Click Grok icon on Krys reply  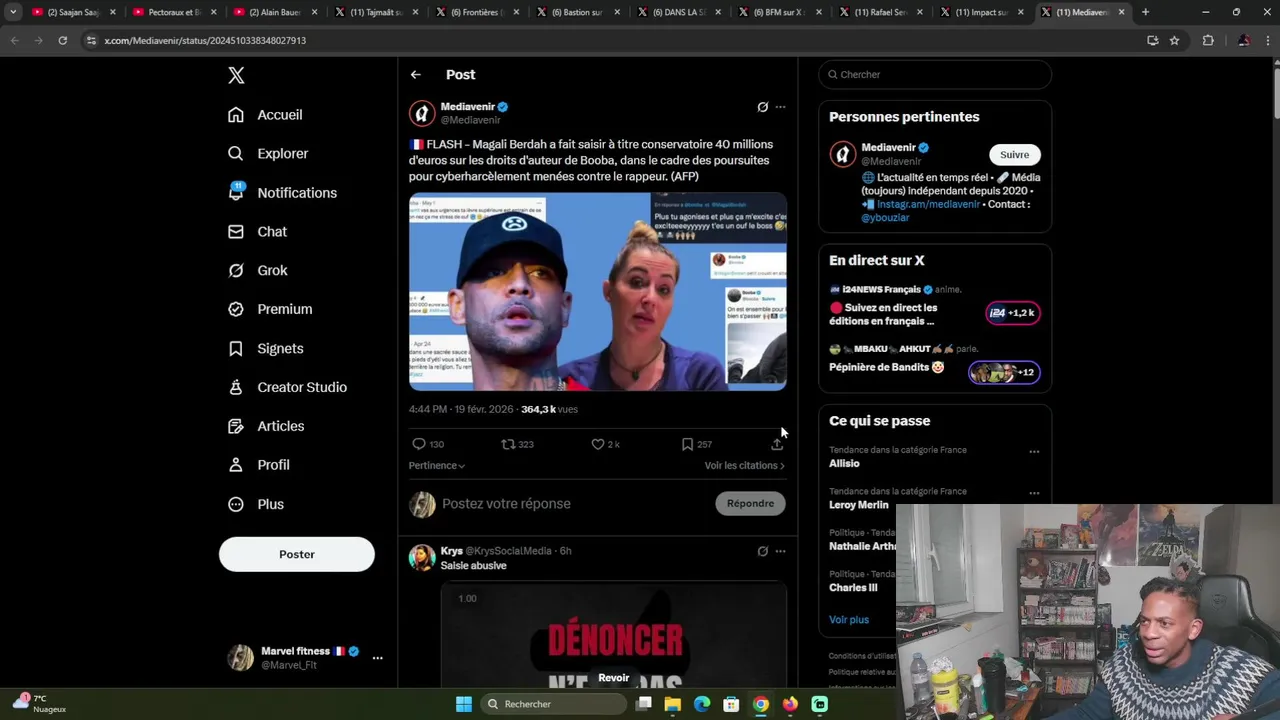coord(762,551)
